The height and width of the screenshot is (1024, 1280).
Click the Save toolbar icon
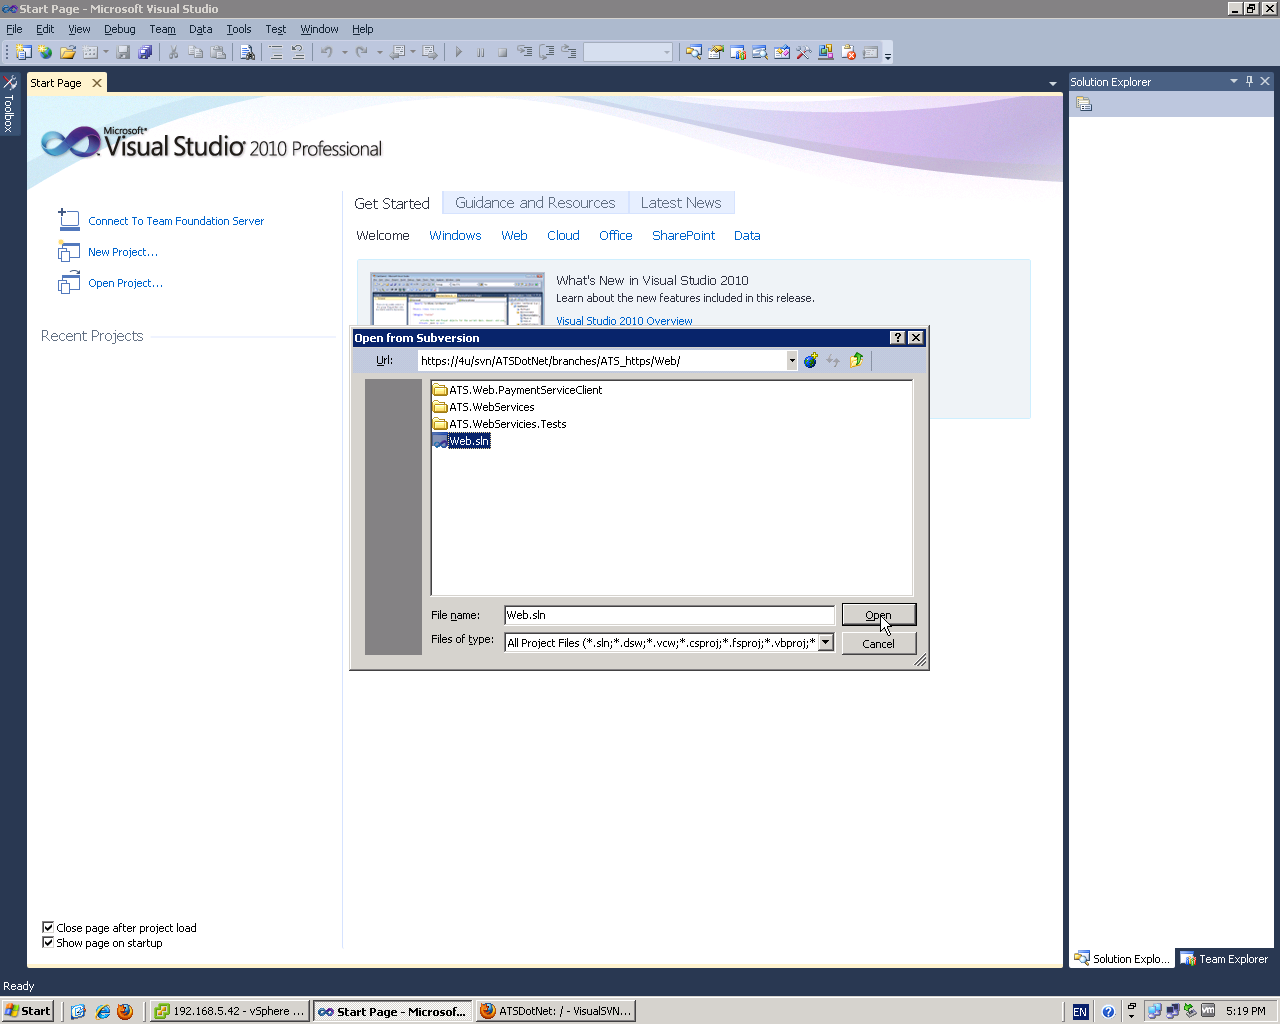[123, 52]
